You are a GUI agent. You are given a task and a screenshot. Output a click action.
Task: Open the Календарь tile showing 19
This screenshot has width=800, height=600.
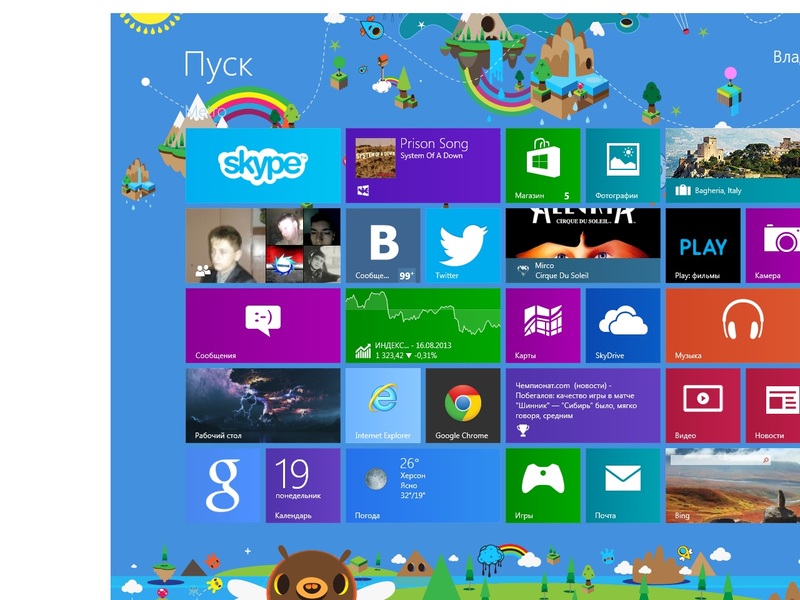302,485
